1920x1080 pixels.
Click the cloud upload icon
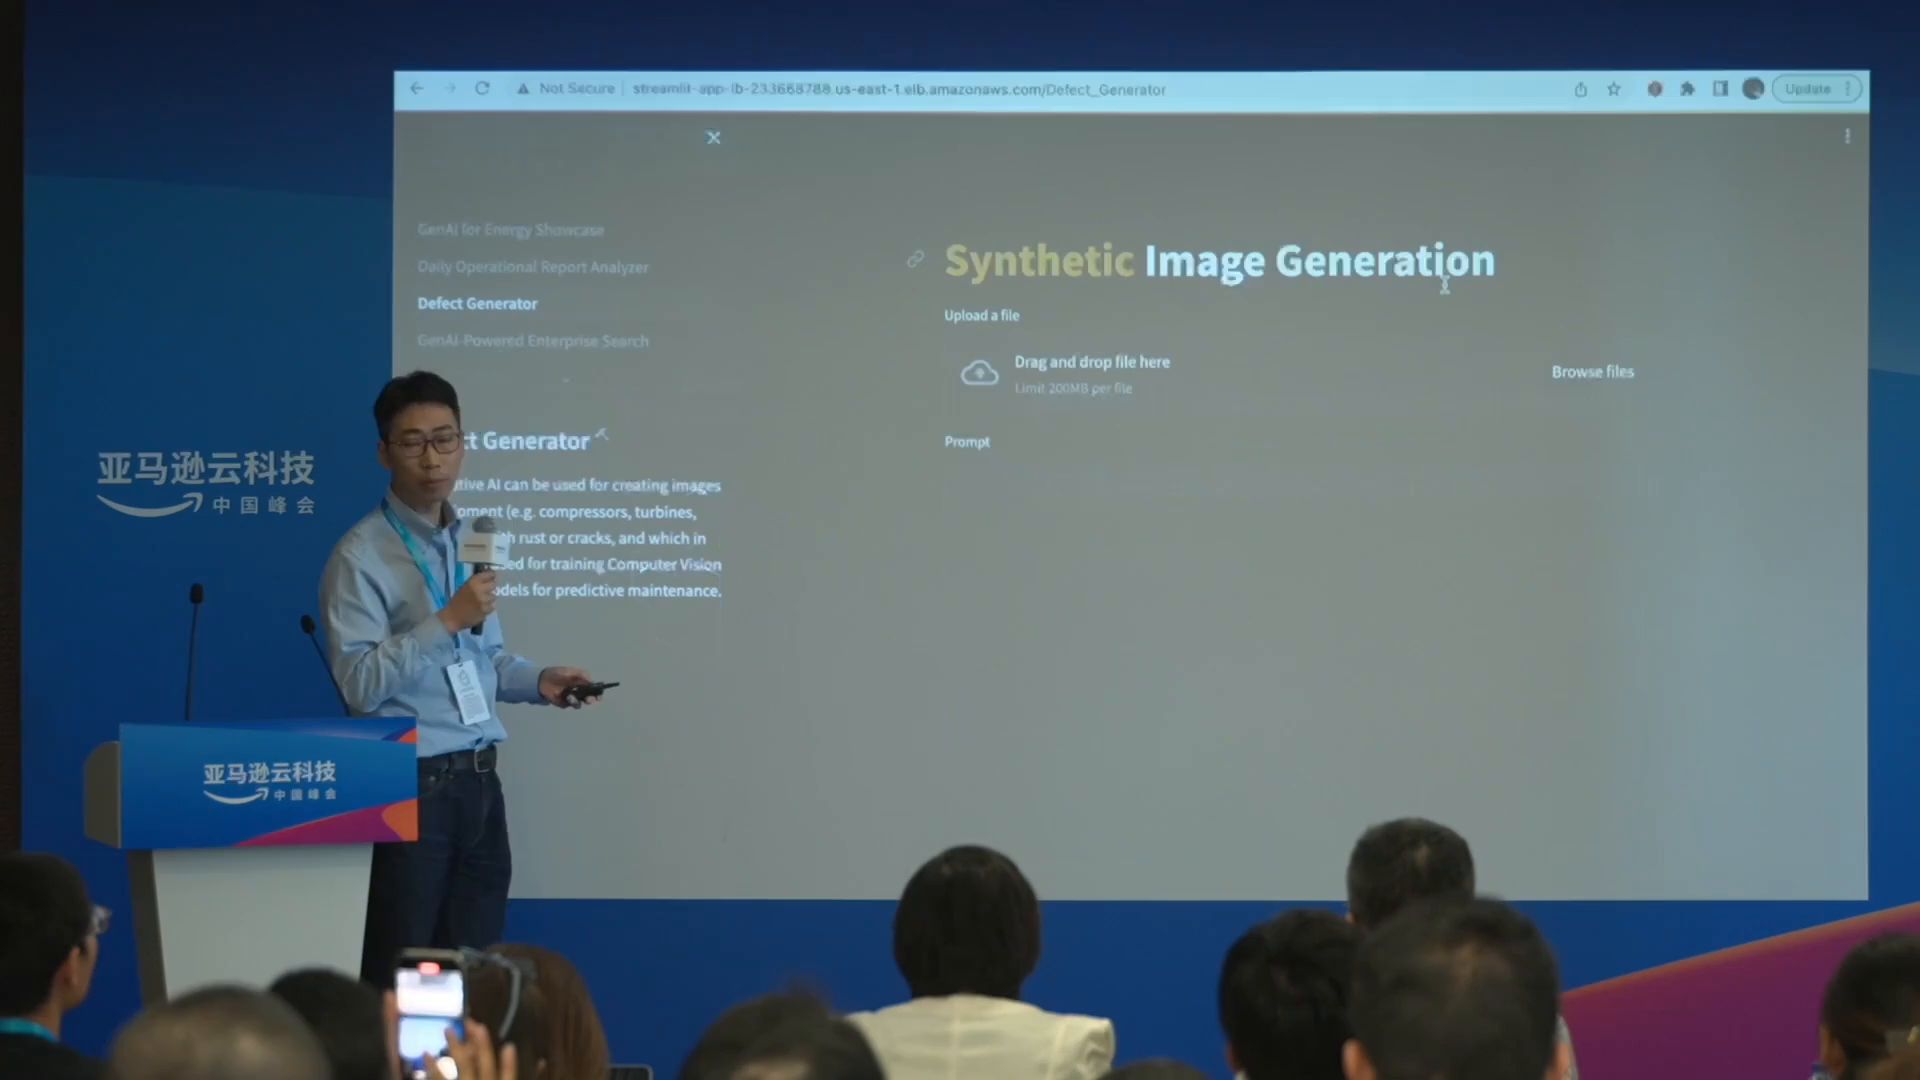point(979,373)
